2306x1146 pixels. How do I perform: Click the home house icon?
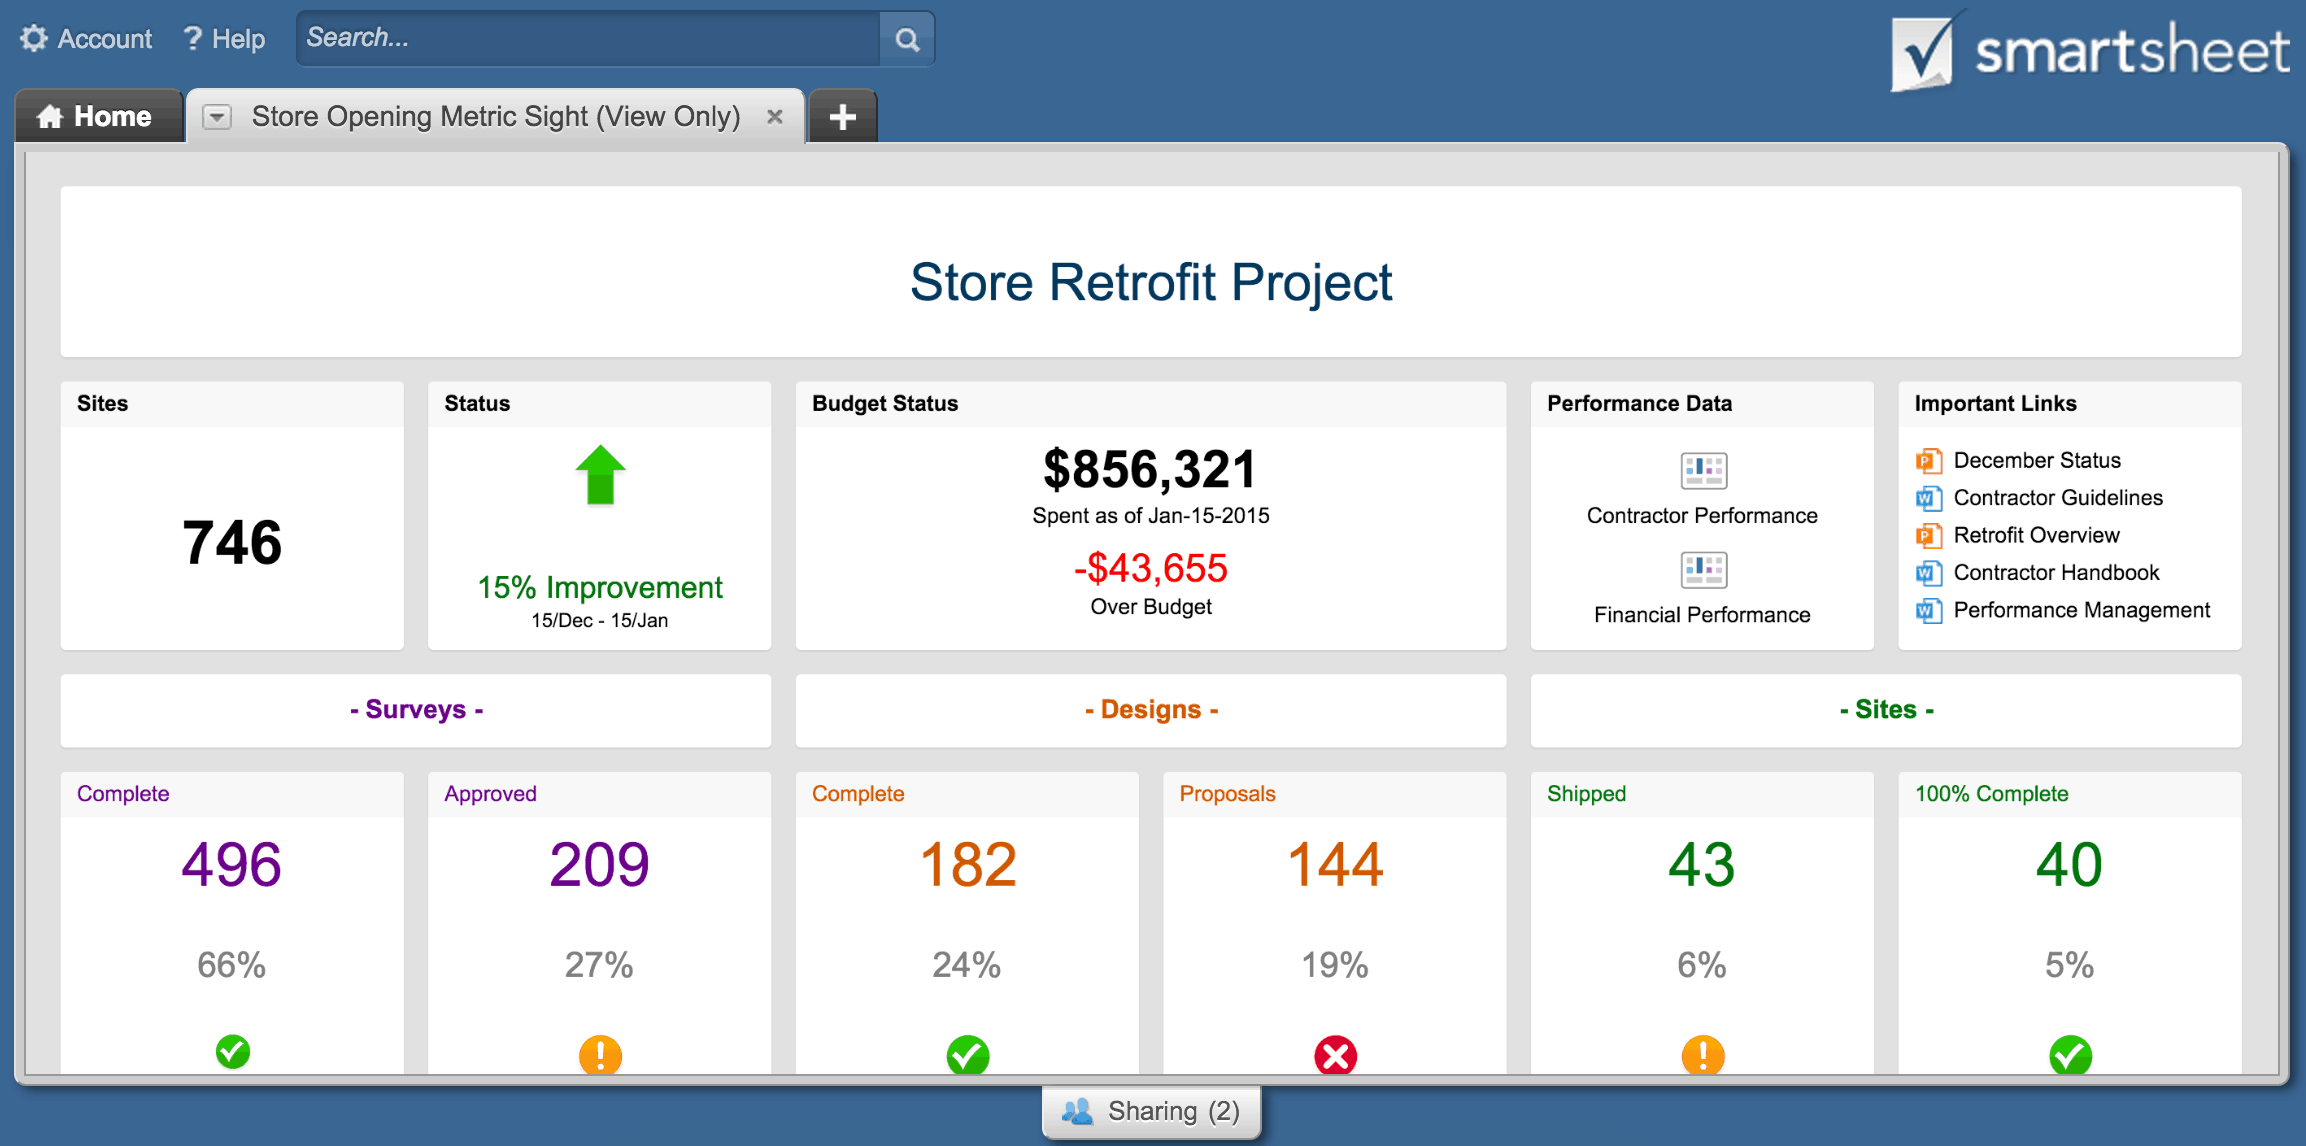[x=50, y=115]
